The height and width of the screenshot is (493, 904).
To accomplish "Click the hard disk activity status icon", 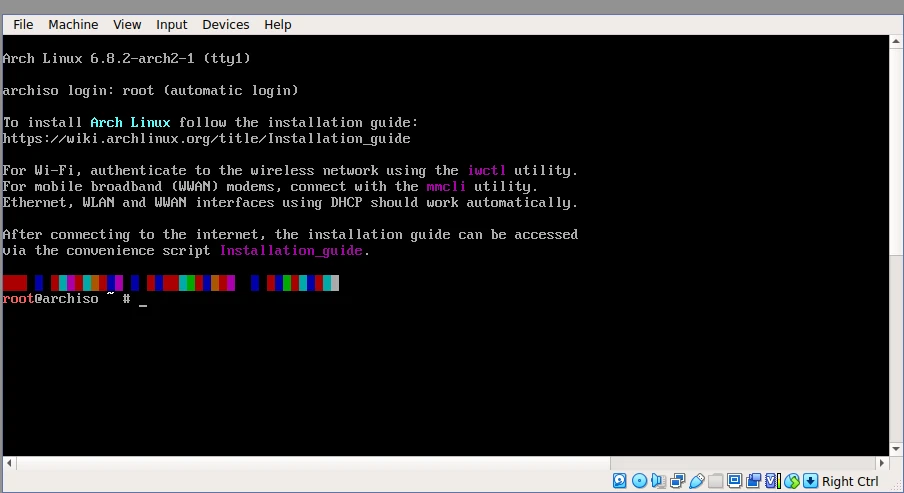I will tap(620, 482).
